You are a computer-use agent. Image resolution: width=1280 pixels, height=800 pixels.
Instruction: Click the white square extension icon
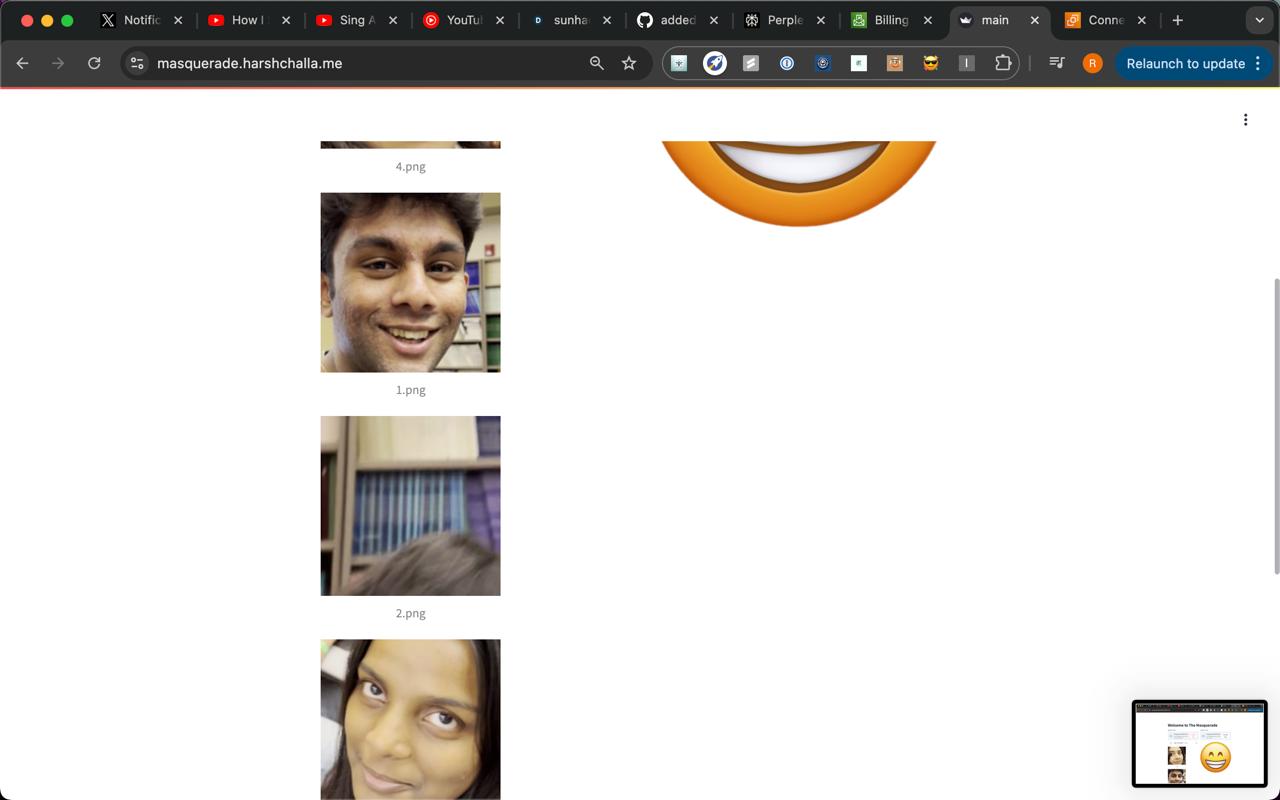click(x=859, y=63)
